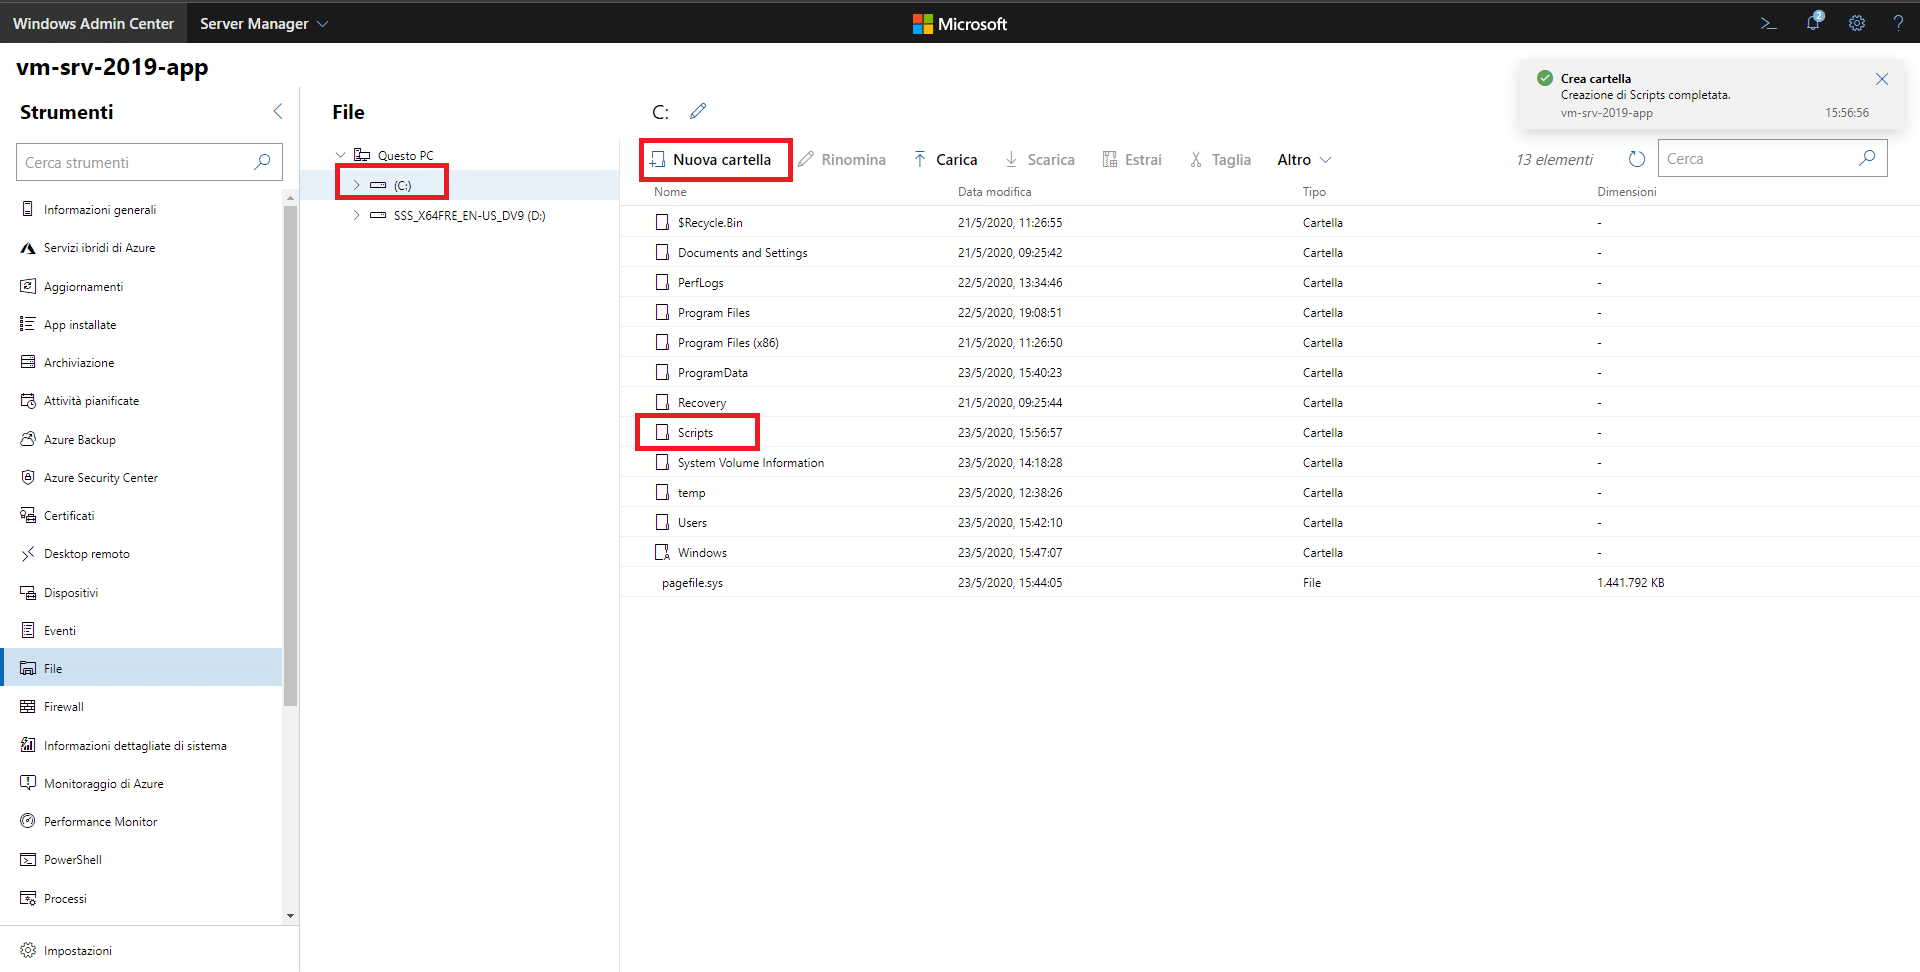Viewport: 1920px width, 972px height.
Task: Tick the Program Files (x86) checkbox
Action: (662, 342)
